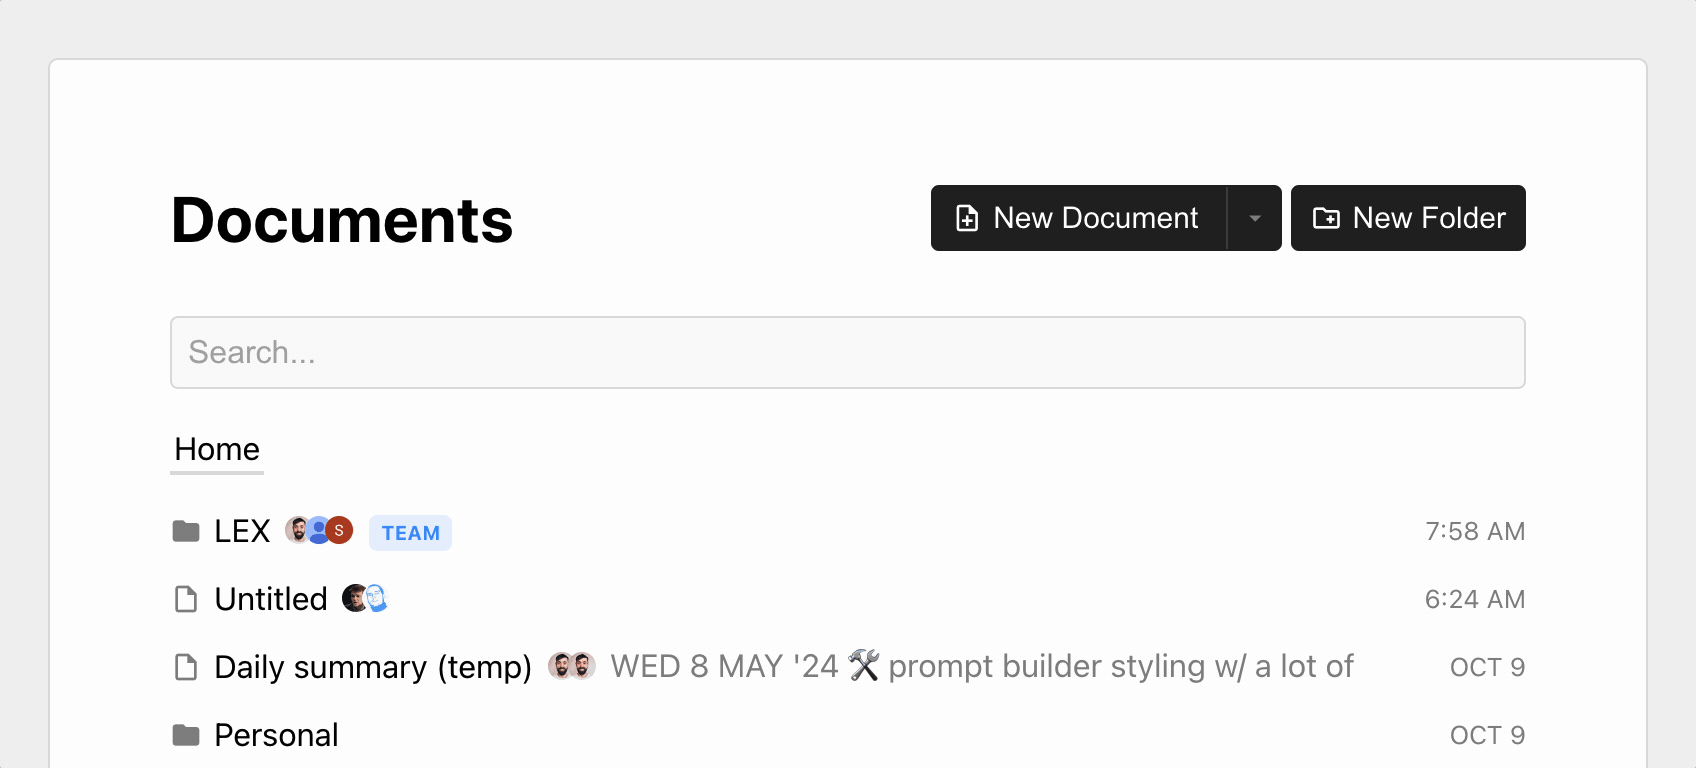Expand the New Document dropdown arrow
The image size is (1696, 768).
tap(1255, 218)
